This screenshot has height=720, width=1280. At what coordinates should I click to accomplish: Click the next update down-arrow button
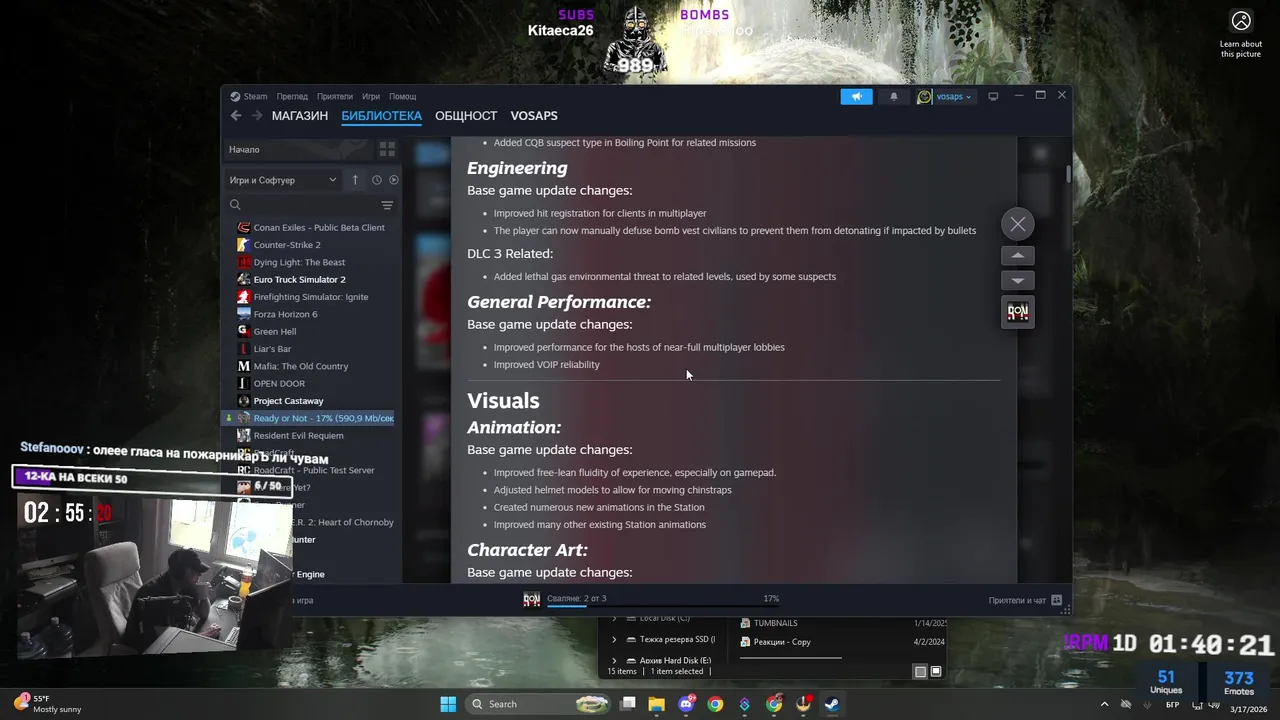(x=1018, y=280)
